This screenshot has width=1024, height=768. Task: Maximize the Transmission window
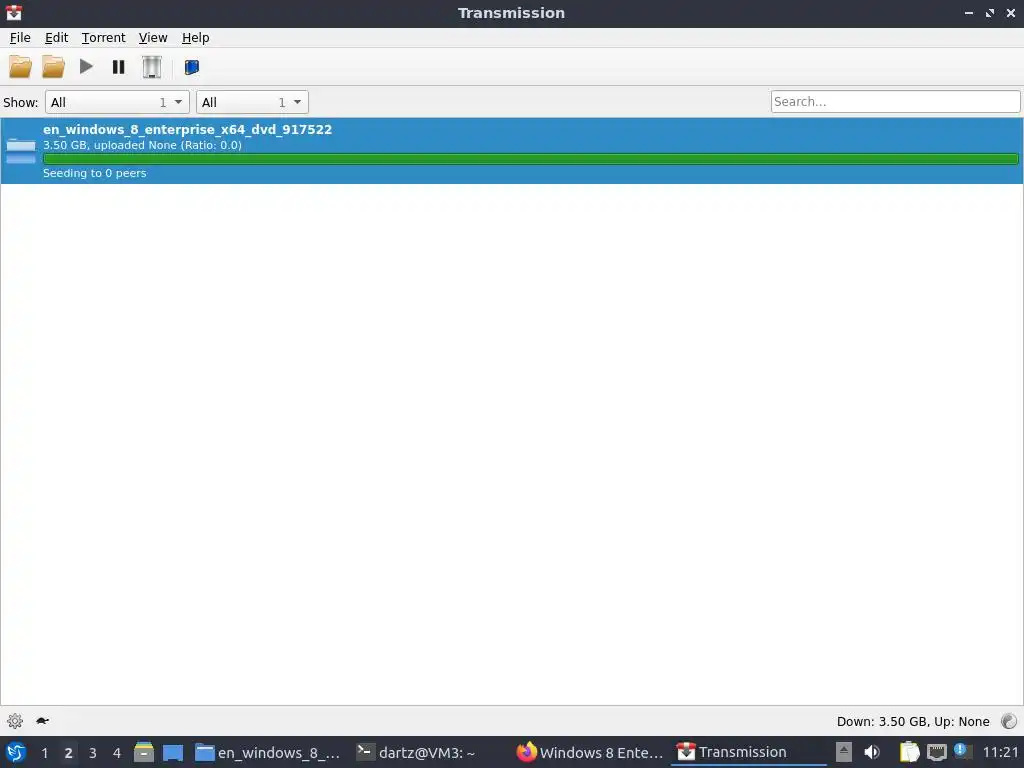(x=990, y=13)
